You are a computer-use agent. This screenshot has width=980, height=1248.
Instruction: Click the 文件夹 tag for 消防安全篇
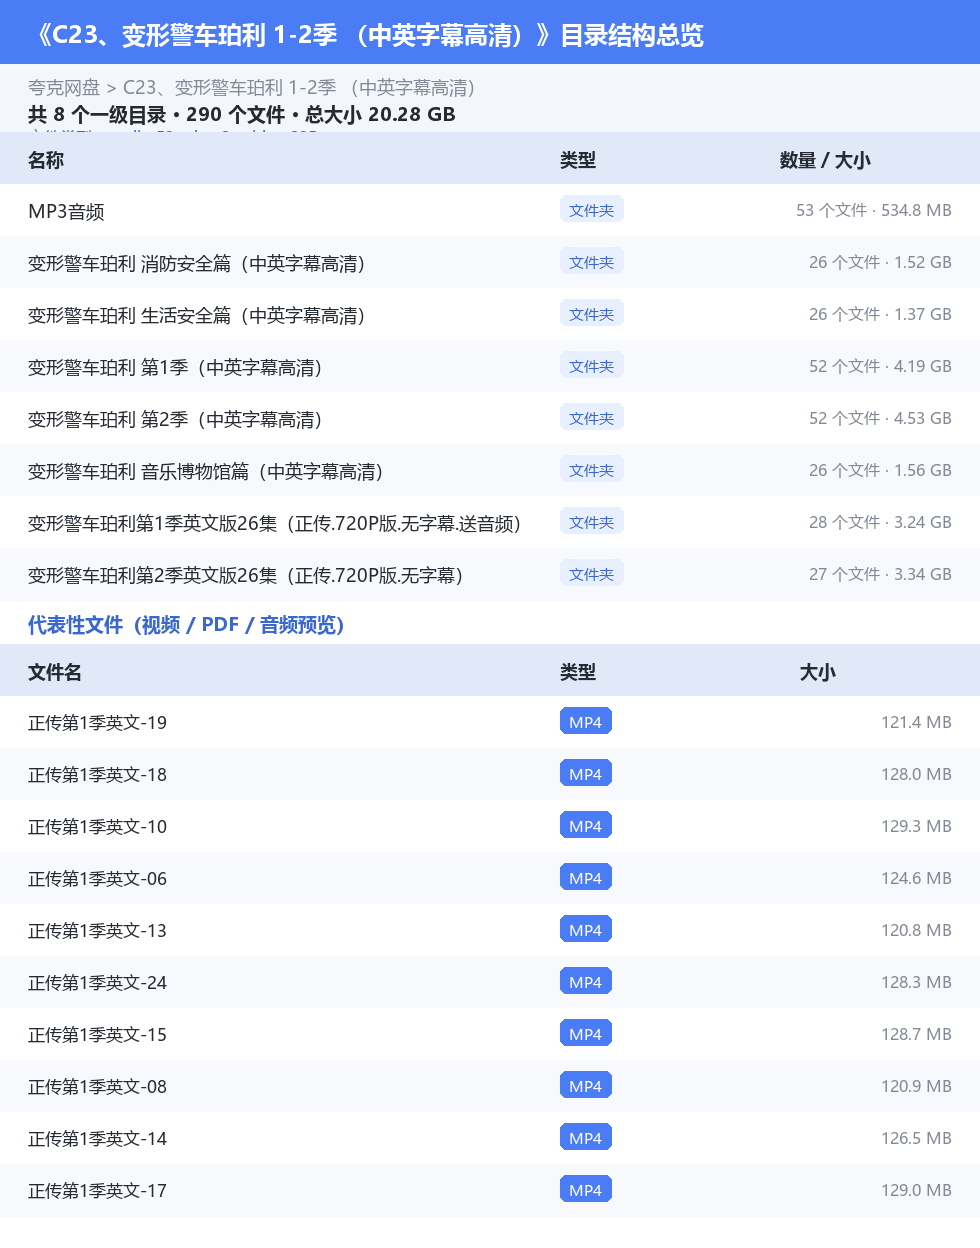(x=592, y=262)
